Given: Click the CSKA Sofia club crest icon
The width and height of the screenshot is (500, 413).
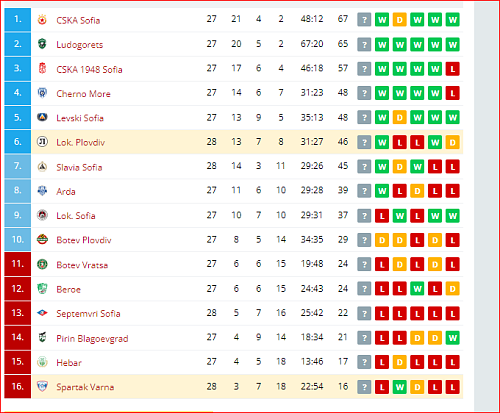Looking at the screenshot, I should tap(42, 20).
